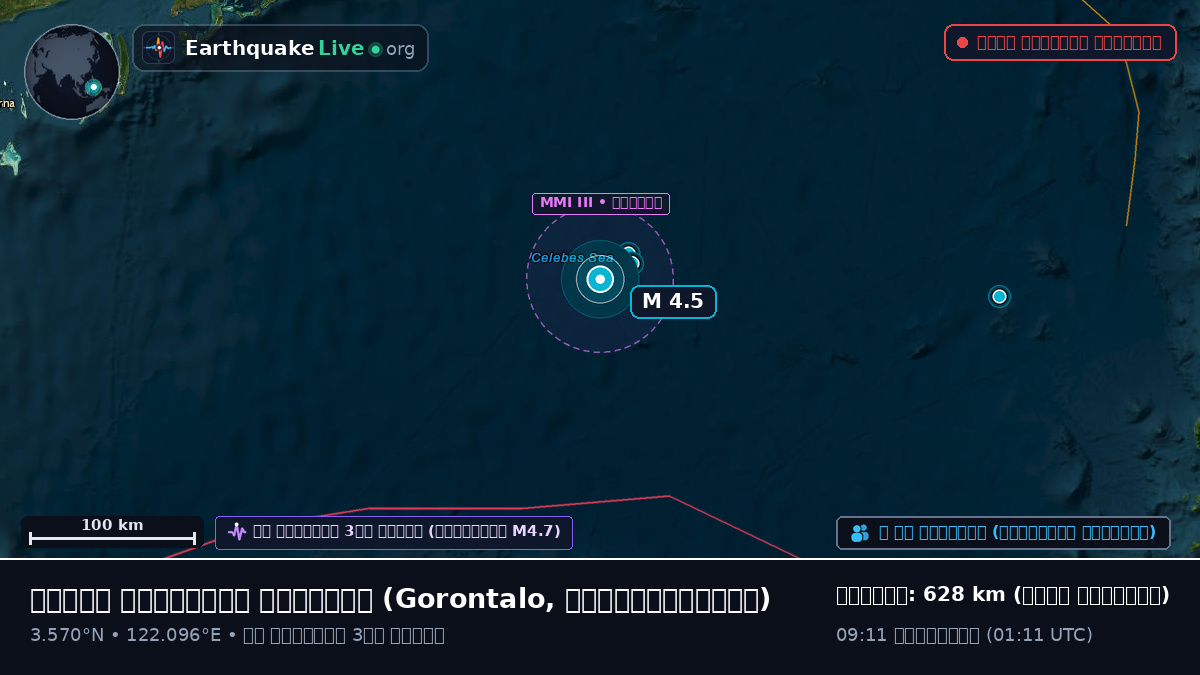Click the MMI III intensity label
The height and width of the screenshot is (675, 1200).
[x=600, y=203]
